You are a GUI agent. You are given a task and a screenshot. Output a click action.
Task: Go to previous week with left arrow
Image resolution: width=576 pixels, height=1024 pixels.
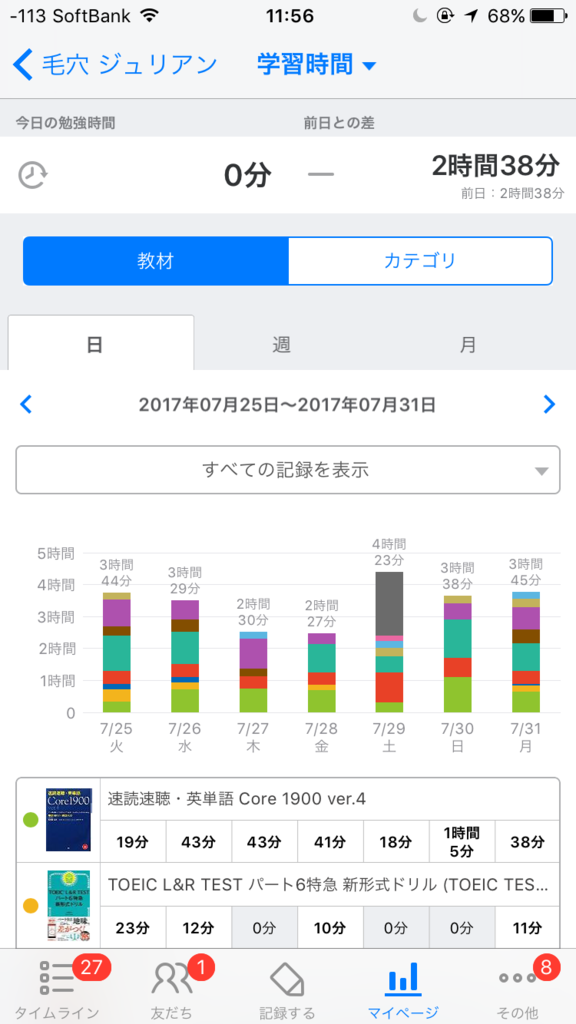26,405
